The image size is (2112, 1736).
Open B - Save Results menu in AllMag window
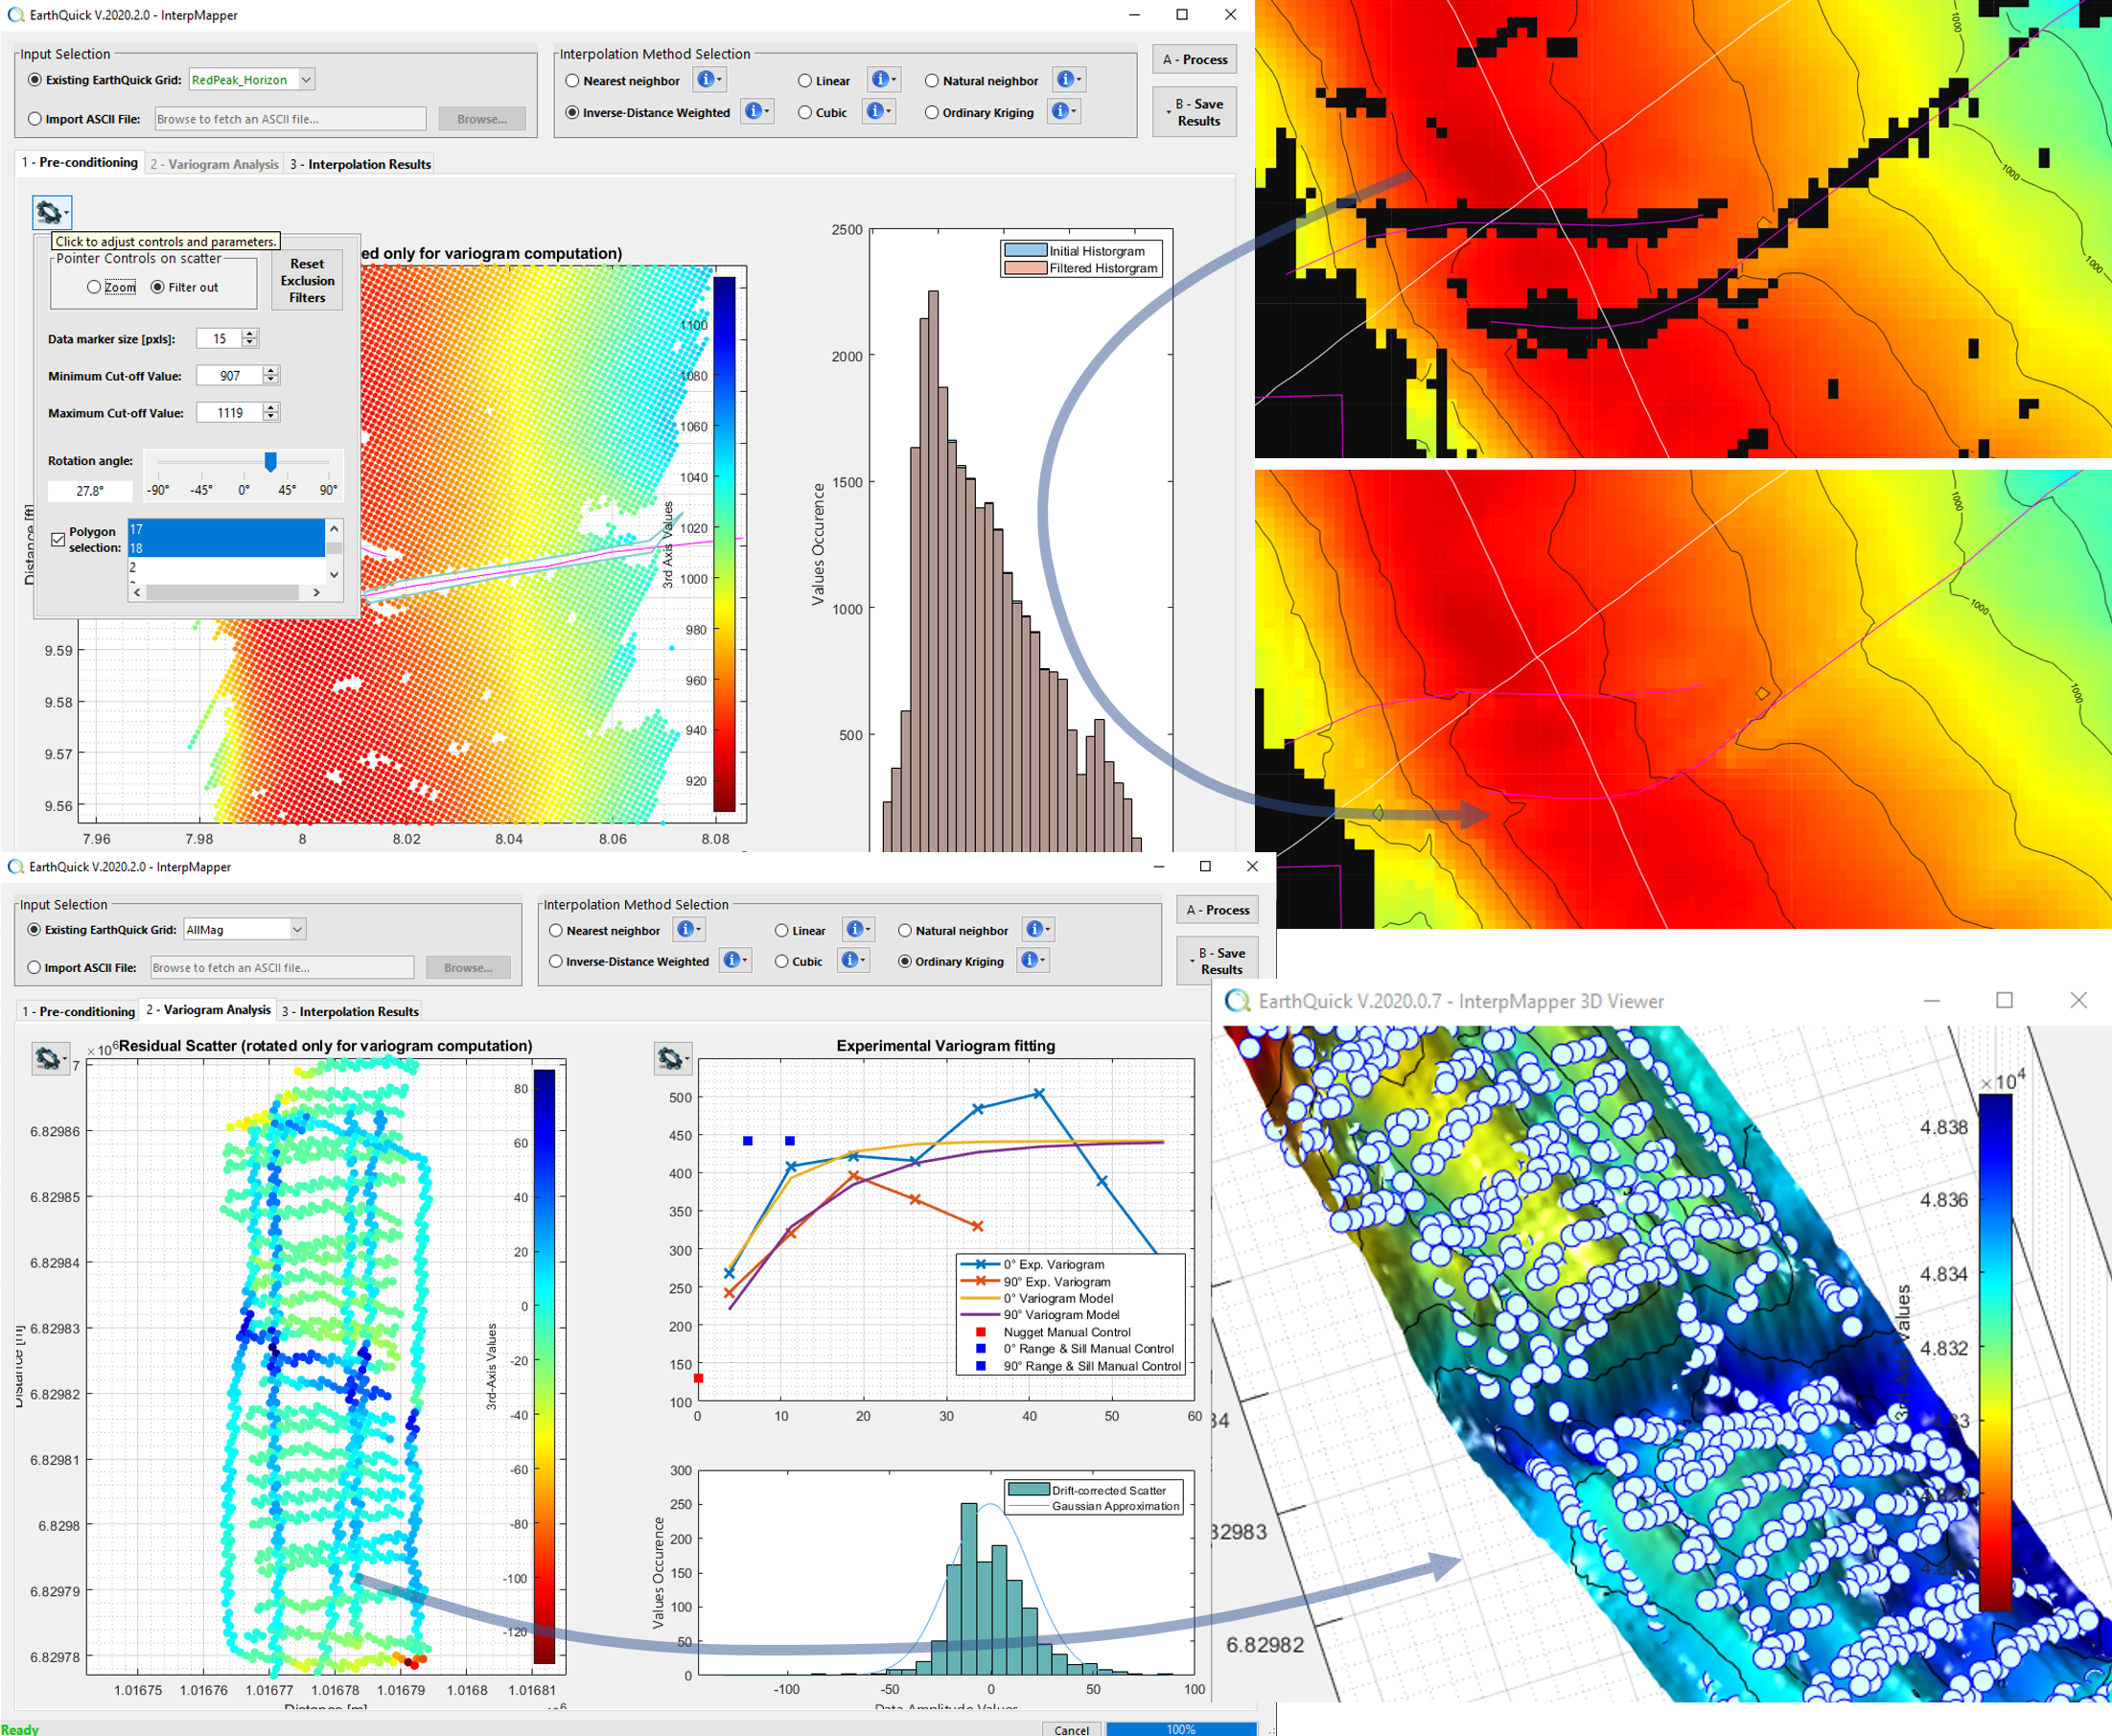[1217, 960]
